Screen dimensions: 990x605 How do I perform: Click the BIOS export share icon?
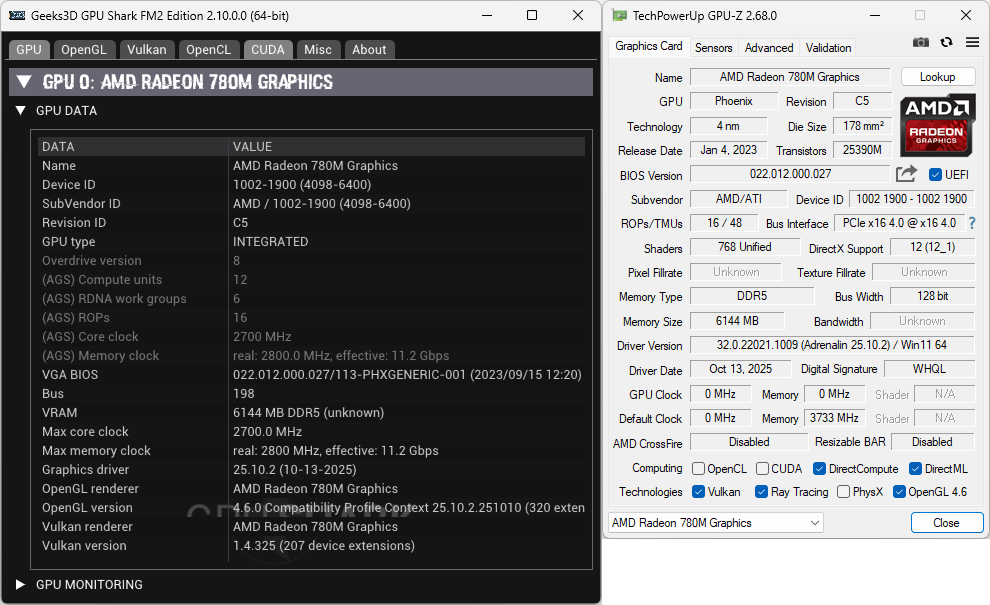pyautogui.click(x=907, y=174)
